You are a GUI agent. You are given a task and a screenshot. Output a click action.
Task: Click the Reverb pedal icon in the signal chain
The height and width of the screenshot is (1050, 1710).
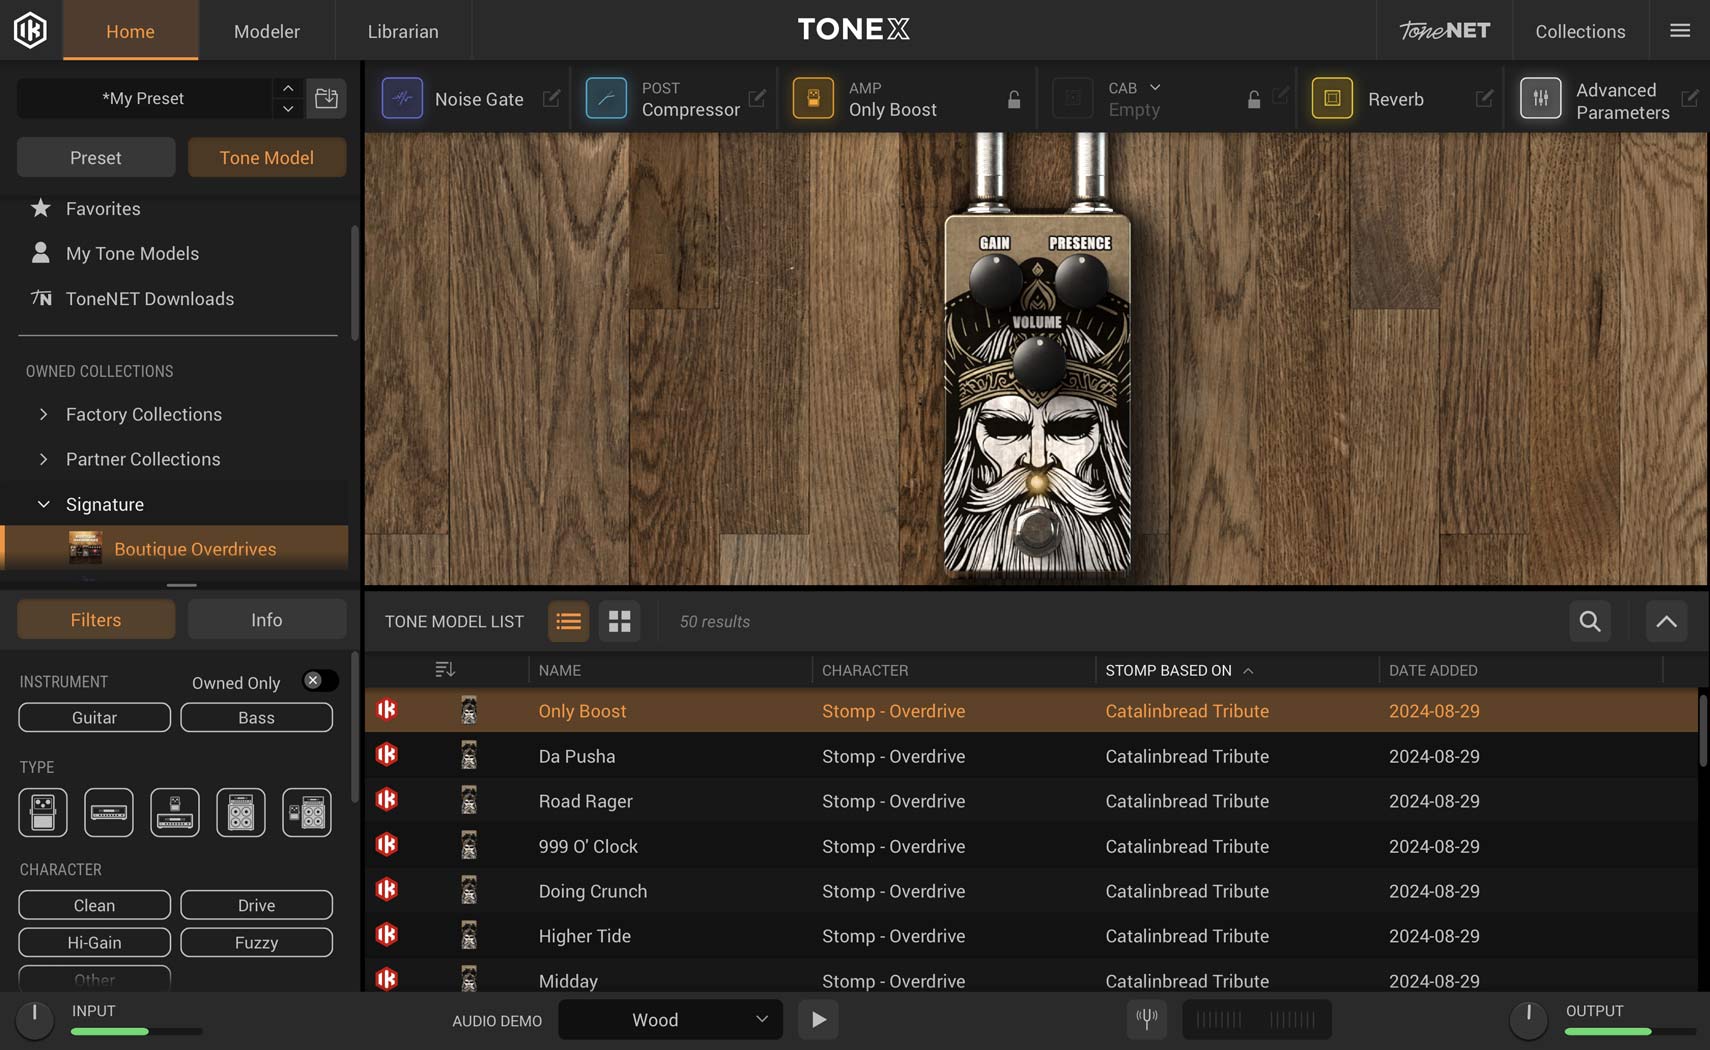(1332, 98)
